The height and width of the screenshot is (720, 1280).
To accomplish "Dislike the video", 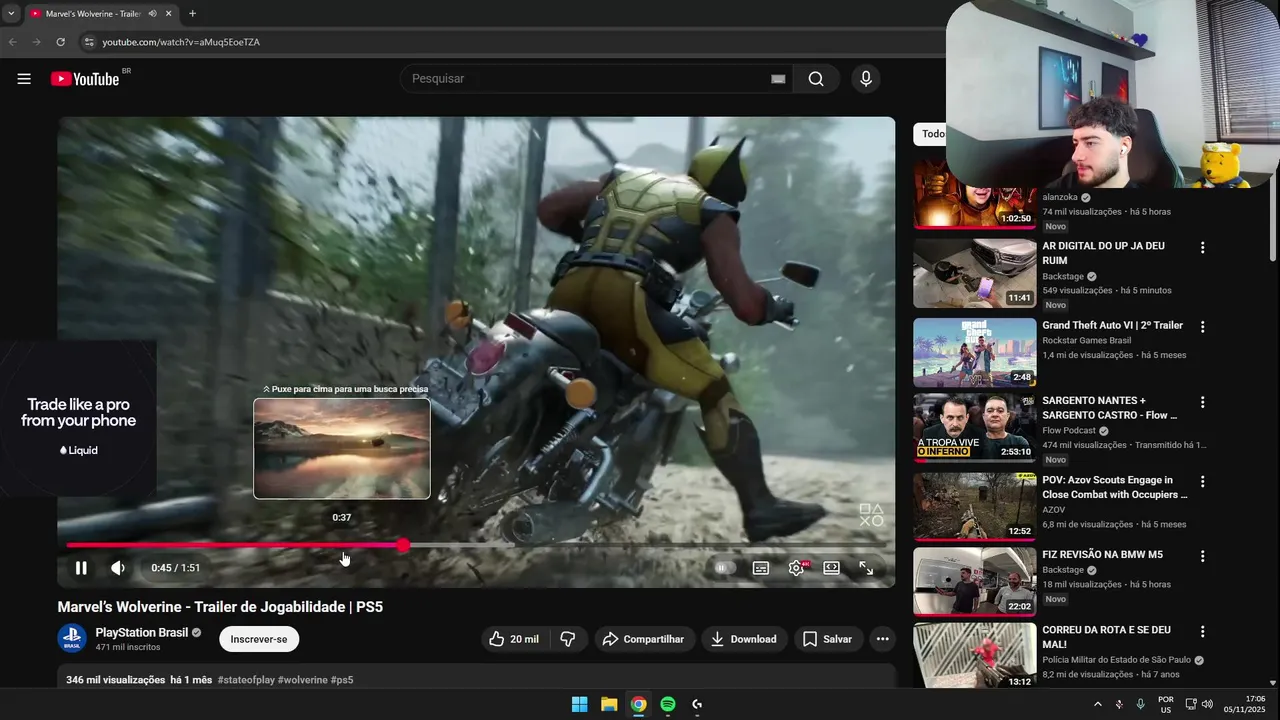I will click(568, 639).
